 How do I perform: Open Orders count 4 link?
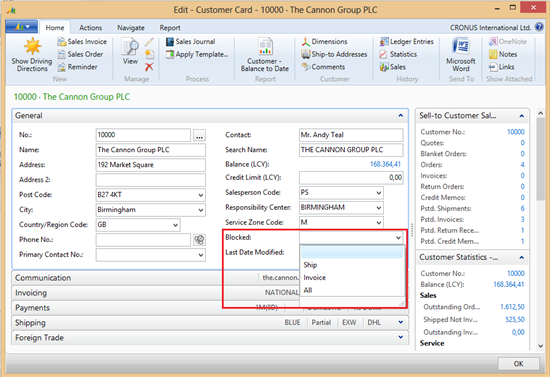[x=522, y=165]
